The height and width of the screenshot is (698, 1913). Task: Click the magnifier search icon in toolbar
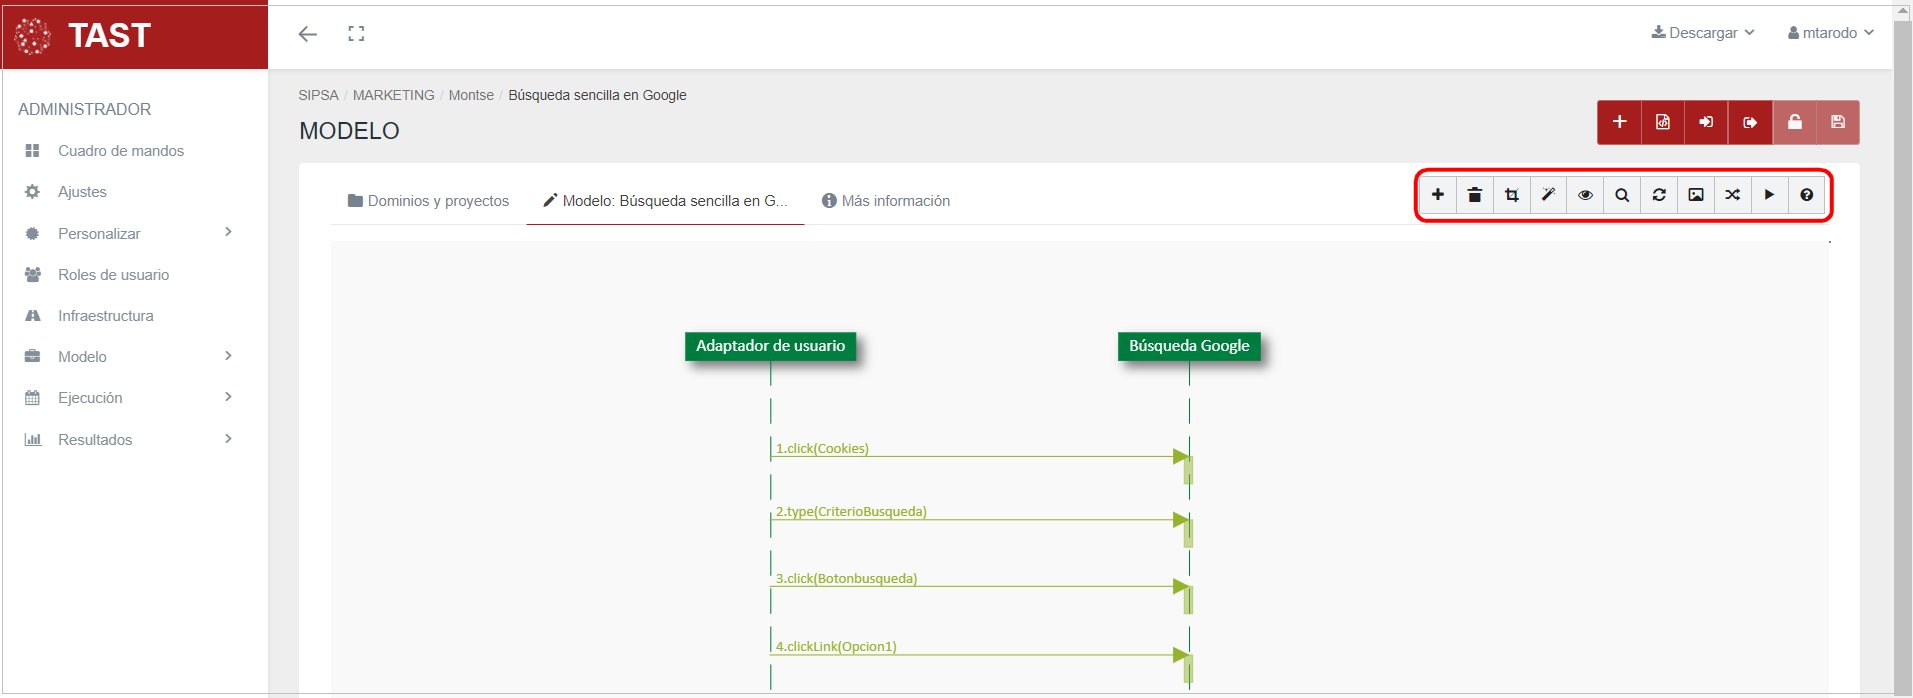coord(1622,195)
